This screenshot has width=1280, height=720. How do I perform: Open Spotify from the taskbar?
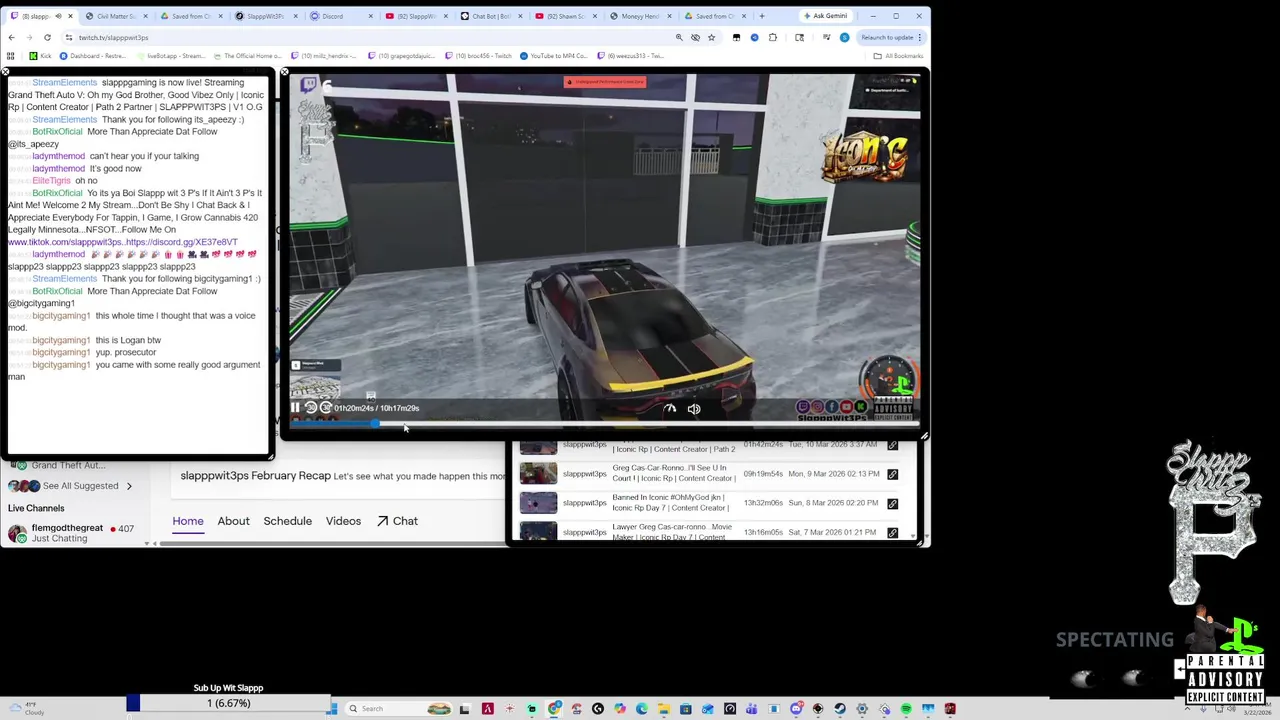click(906, 709)
